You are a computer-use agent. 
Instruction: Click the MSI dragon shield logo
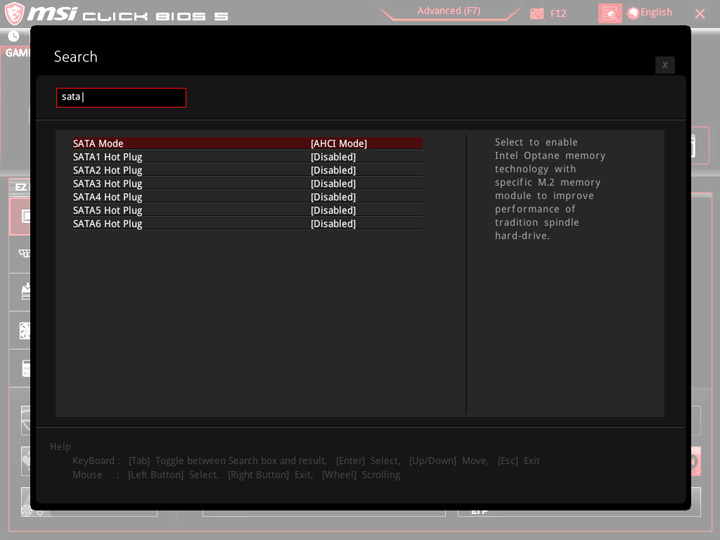coord(15,13)
